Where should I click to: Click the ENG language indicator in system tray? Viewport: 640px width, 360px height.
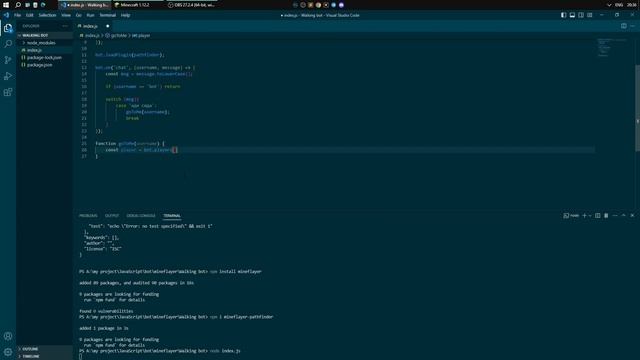coord(619,5)
